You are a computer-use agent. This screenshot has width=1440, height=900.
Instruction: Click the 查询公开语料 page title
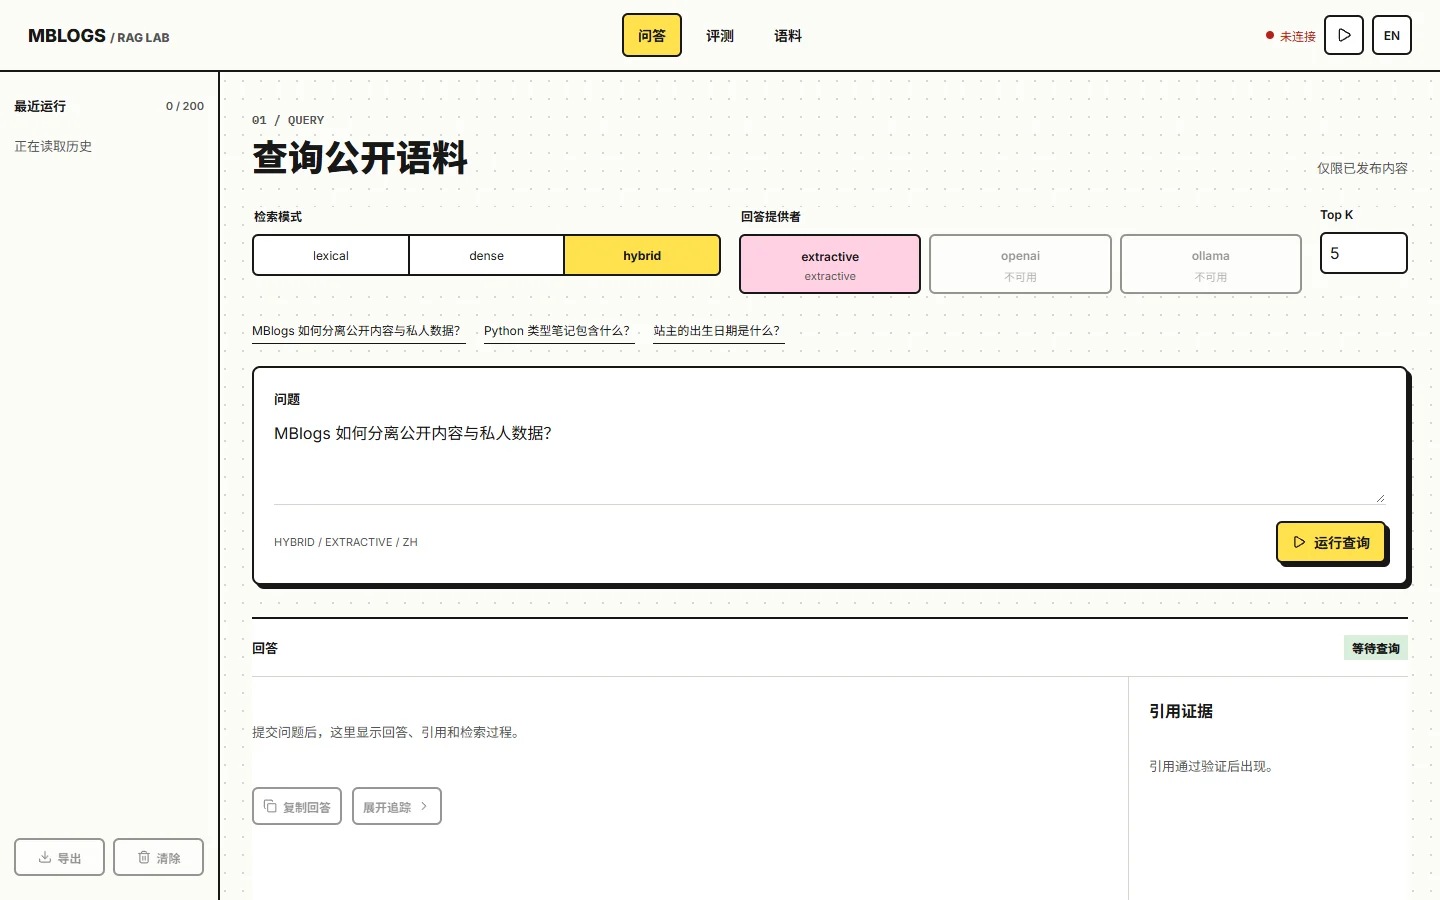tap(360, 158)
